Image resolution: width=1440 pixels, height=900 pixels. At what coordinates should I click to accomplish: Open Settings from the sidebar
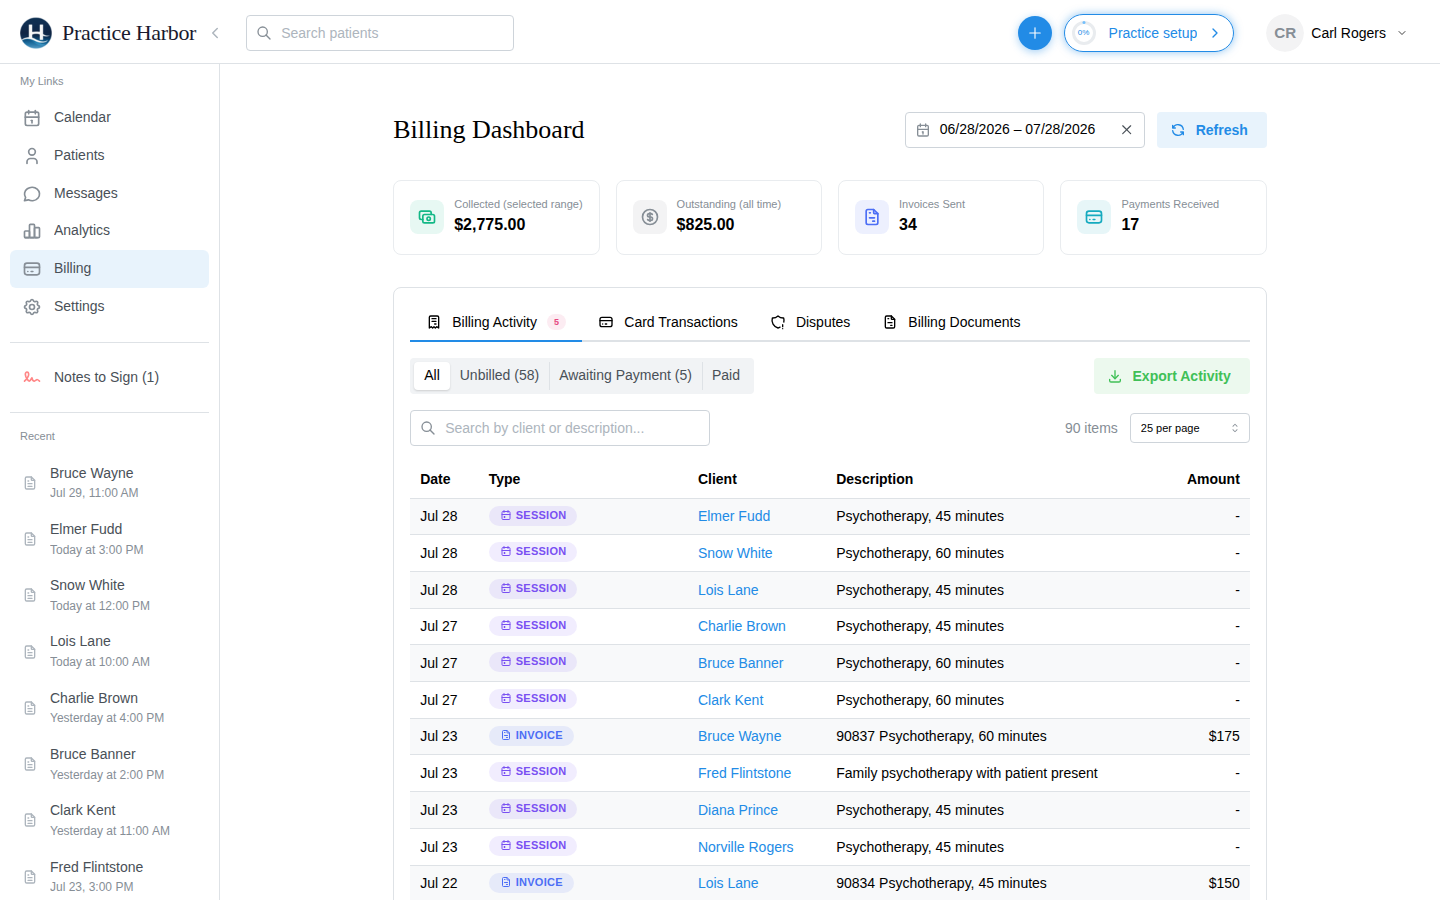click(109, 307)
